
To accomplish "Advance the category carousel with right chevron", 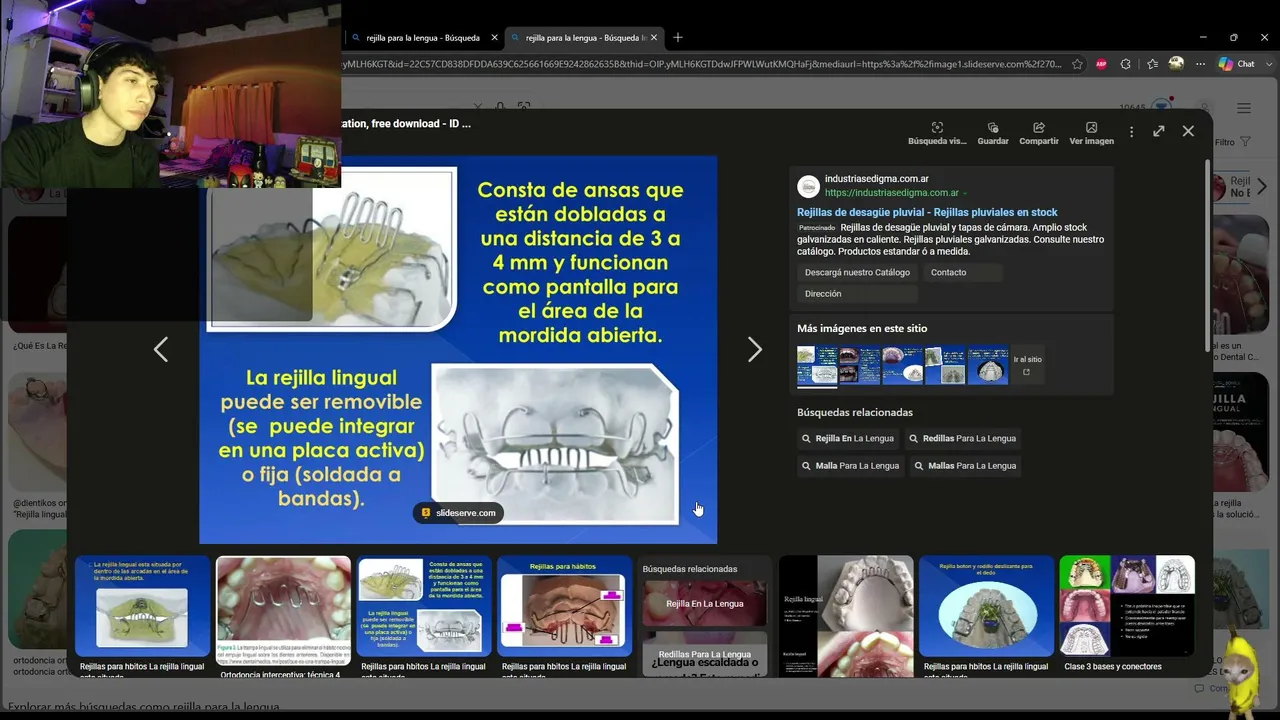I will pyautogui.click(x=1261, y=187).
